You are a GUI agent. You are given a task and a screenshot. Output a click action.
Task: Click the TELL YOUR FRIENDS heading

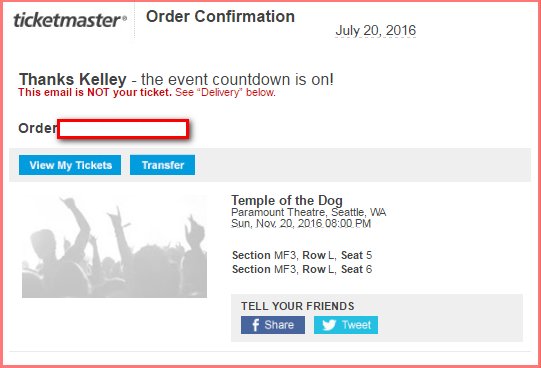coord(298,306)
